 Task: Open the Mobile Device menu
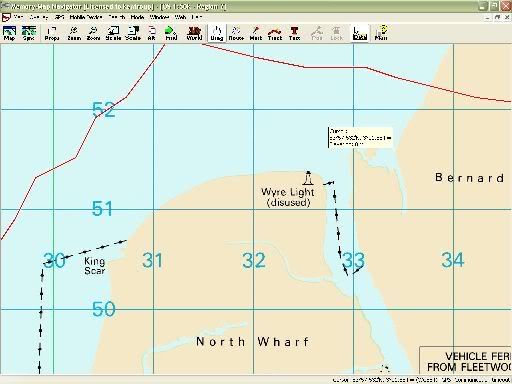click(x=86, y=17)
